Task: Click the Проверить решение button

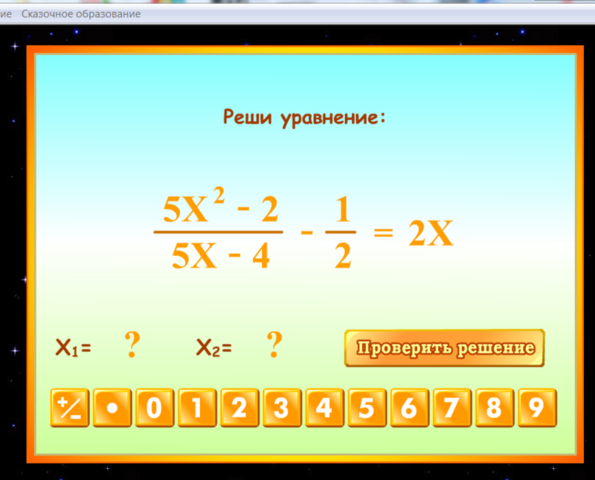Action: (444, 348)
